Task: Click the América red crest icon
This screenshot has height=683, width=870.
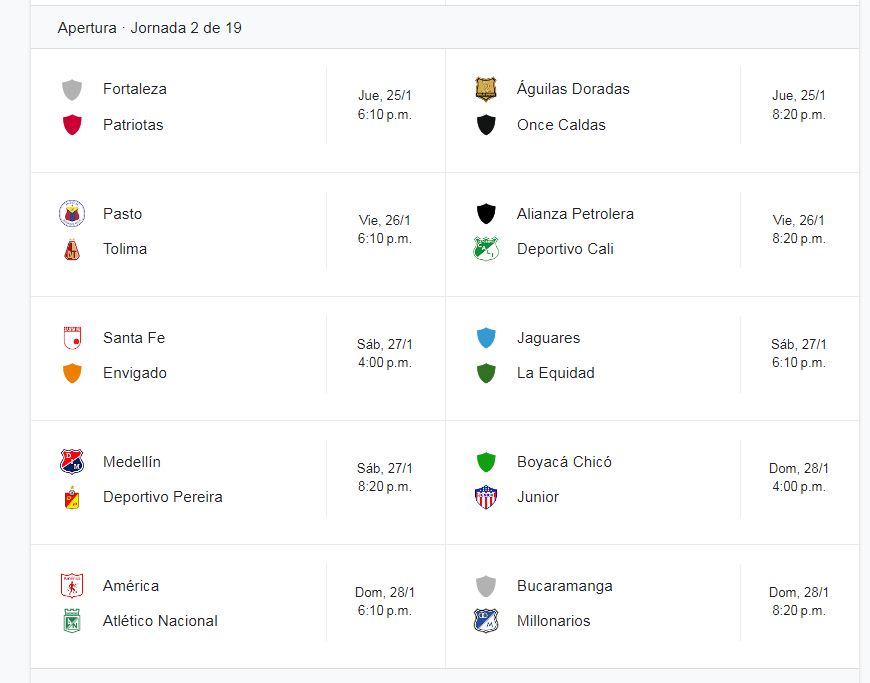Action: [x=72, y=586]
